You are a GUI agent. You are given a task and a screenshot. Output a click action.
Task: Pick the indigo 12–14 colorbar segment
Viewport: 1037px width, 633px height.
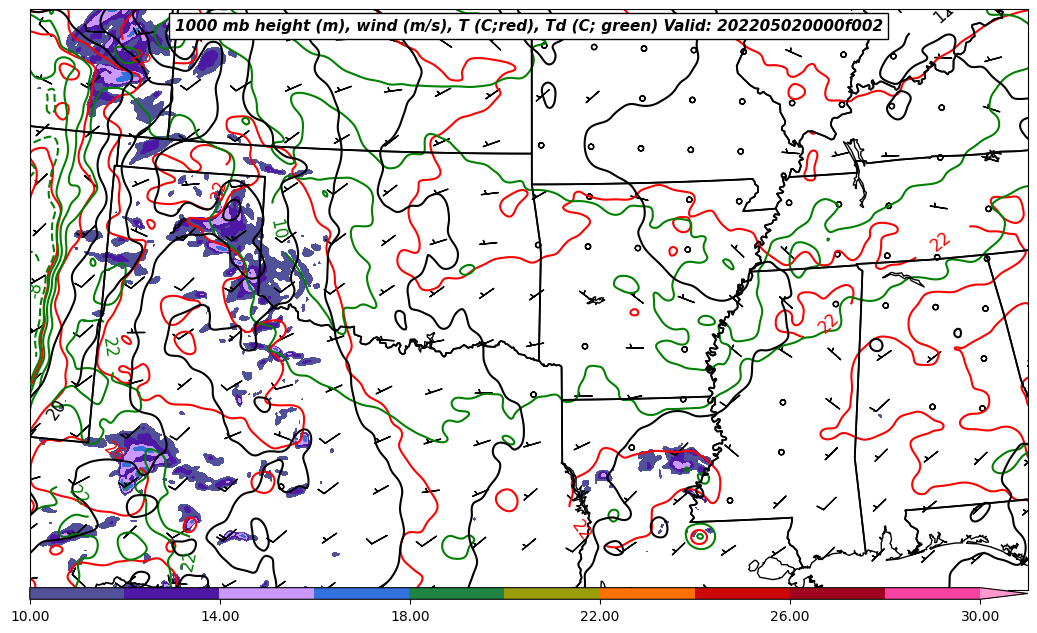[172, 593]
